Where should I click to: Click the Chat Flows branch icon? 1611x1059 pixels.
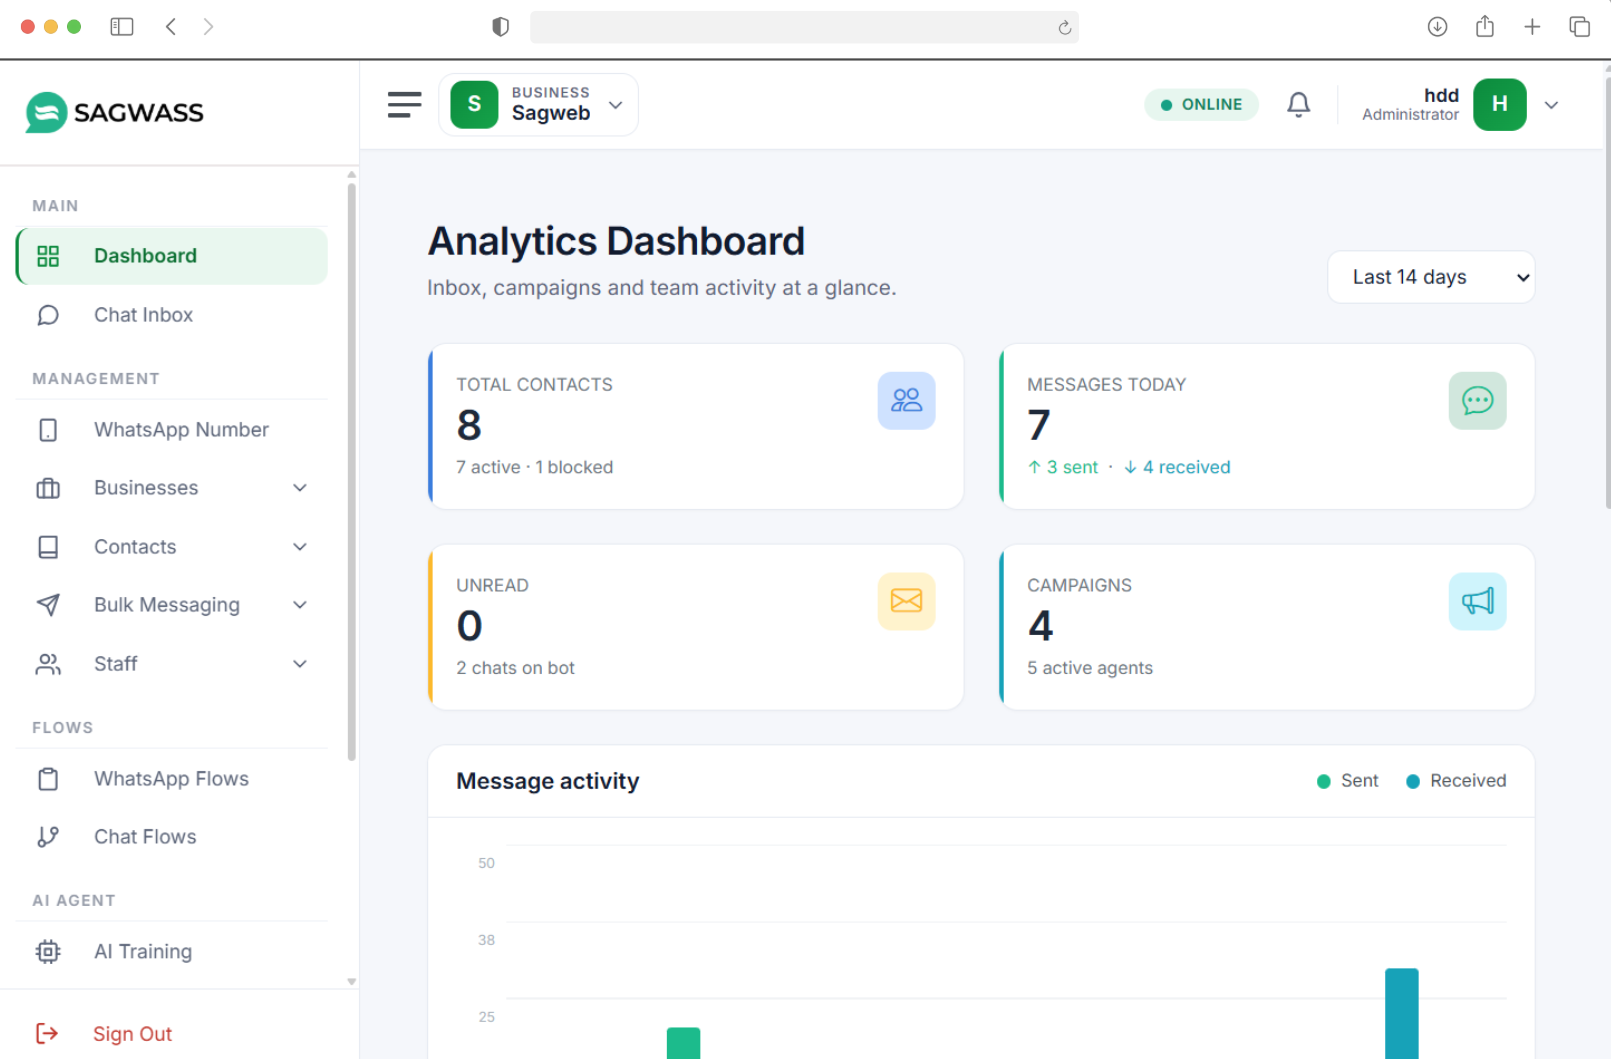tap(48, 837)
